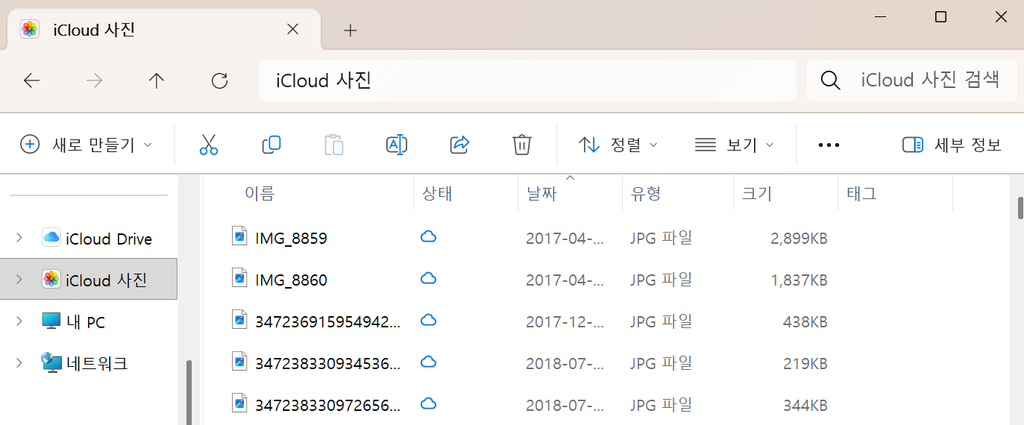This screenshot has height=425, width=1024.
Task: Click cloud status icon of 347238330934536 file
Action: [428, 362]
